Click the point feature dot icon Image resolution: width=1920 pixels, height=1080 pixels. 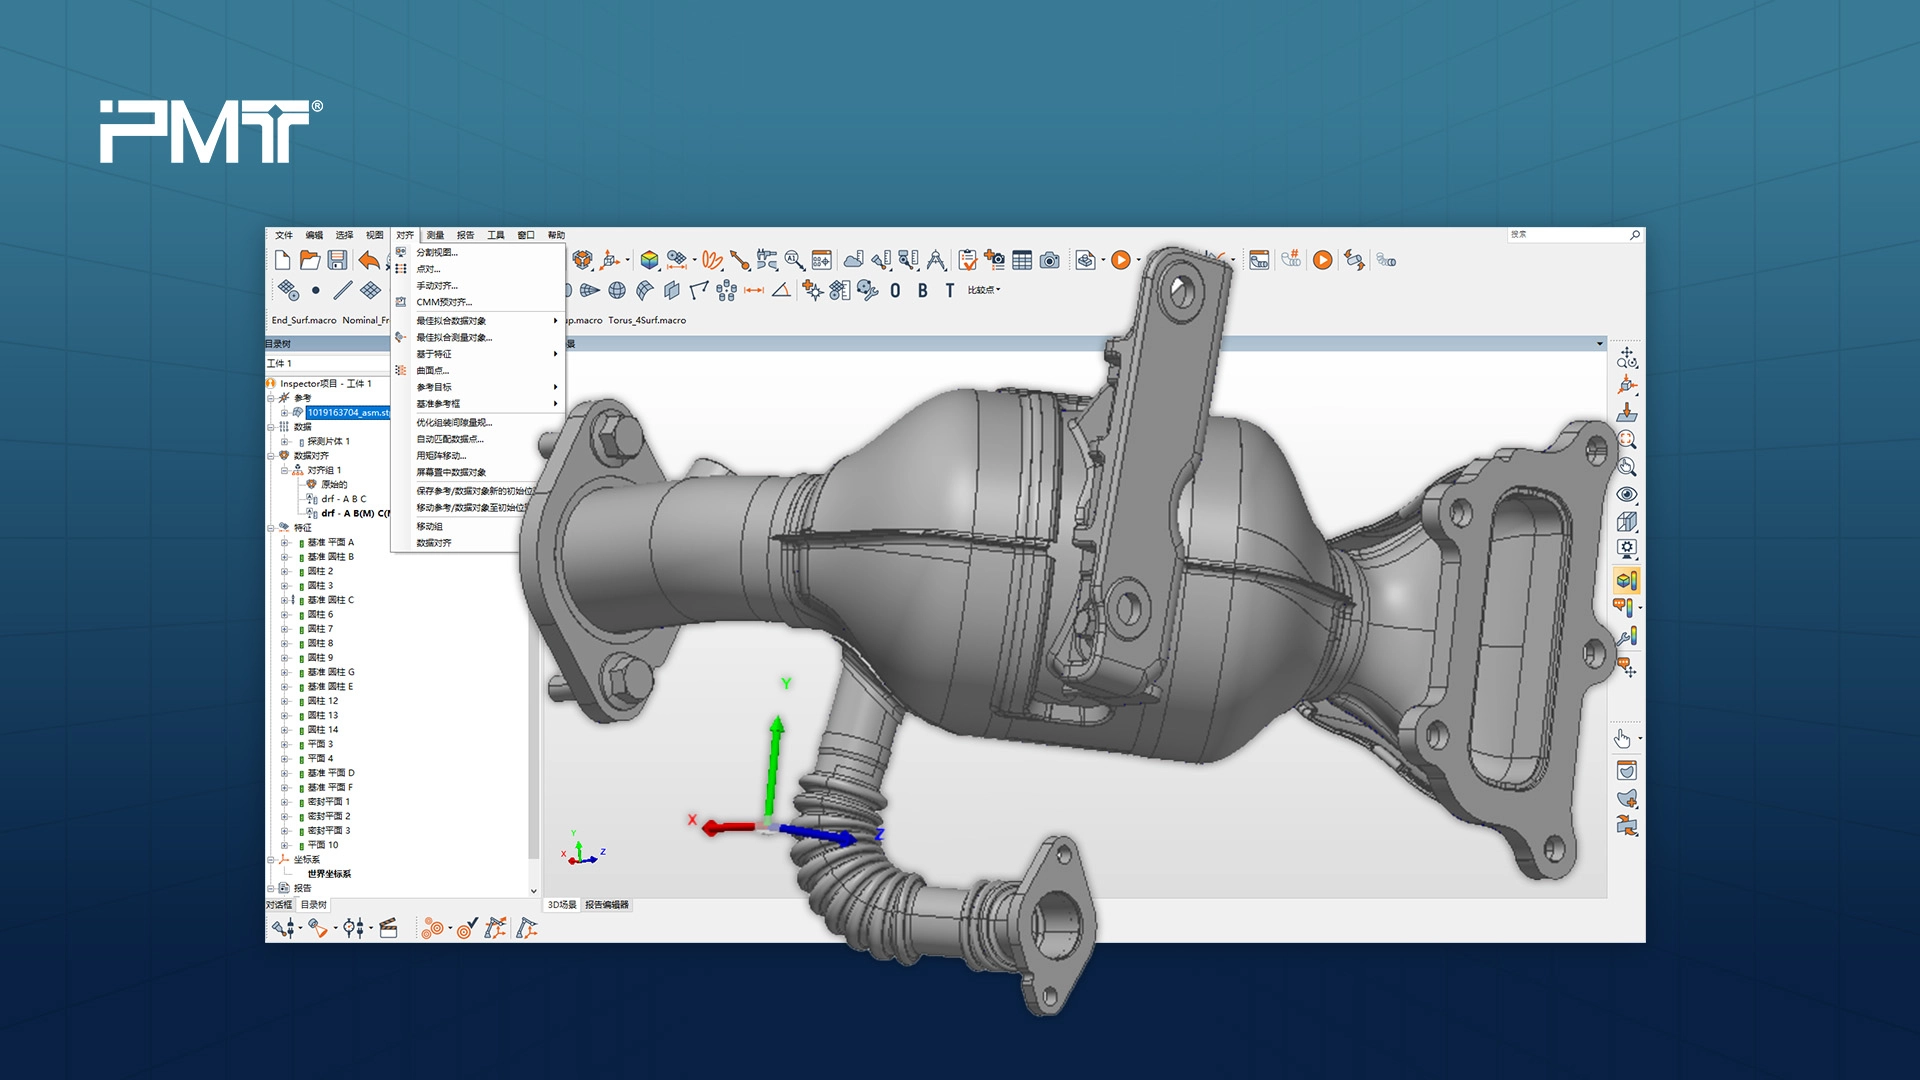click(x=316, y=290)
